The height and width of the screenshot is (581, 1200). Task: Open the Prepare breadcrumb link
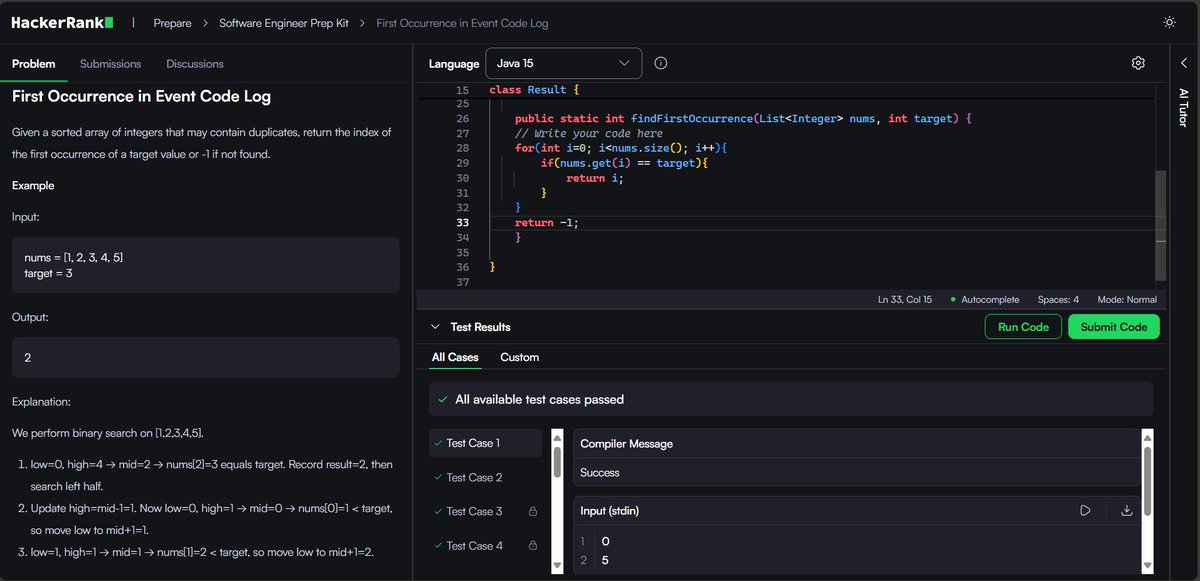(x=172, y=22)
